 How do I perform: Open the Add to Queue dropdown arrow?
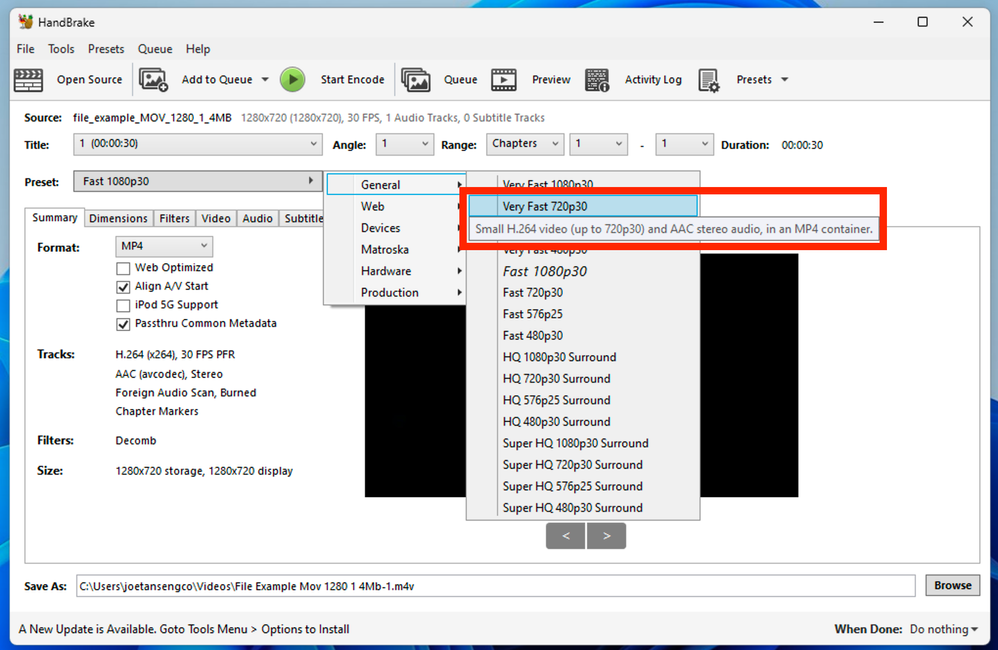coord(265,80)
